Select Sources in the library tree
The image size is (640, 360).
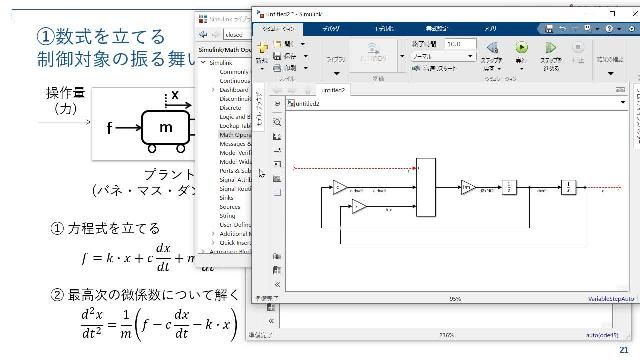pyautogui.click(x=230, y=207)
